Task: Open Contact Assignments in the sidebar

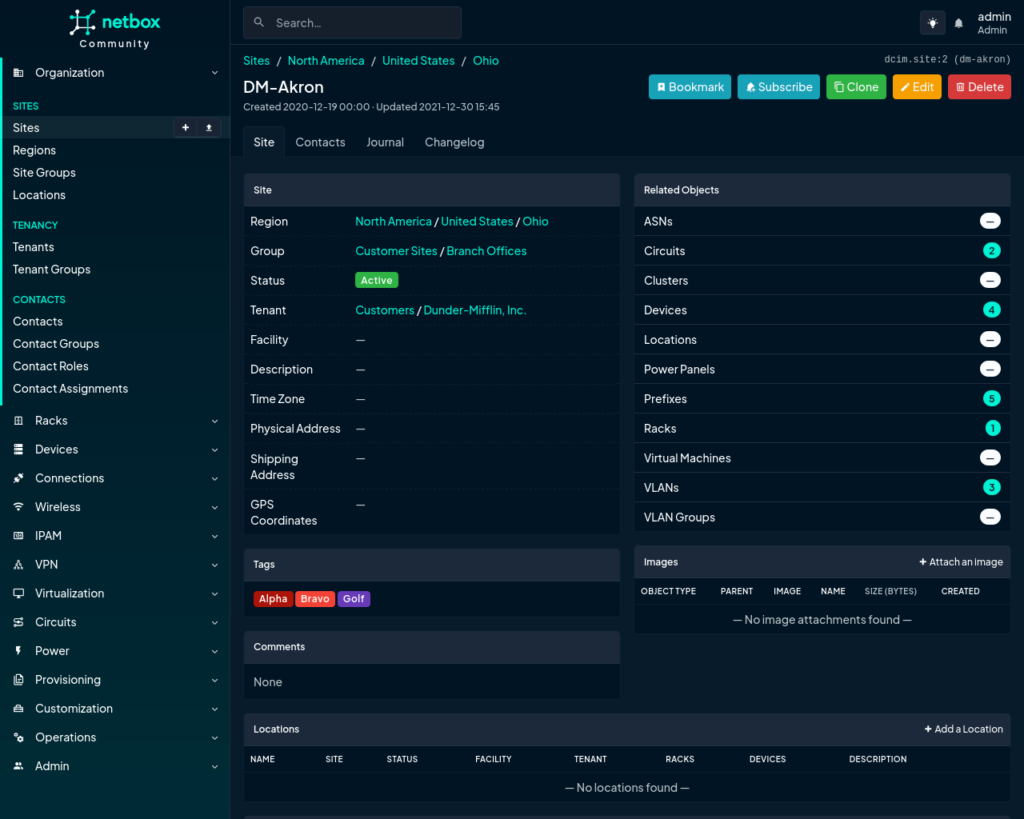Action: [x=70, y=389]
